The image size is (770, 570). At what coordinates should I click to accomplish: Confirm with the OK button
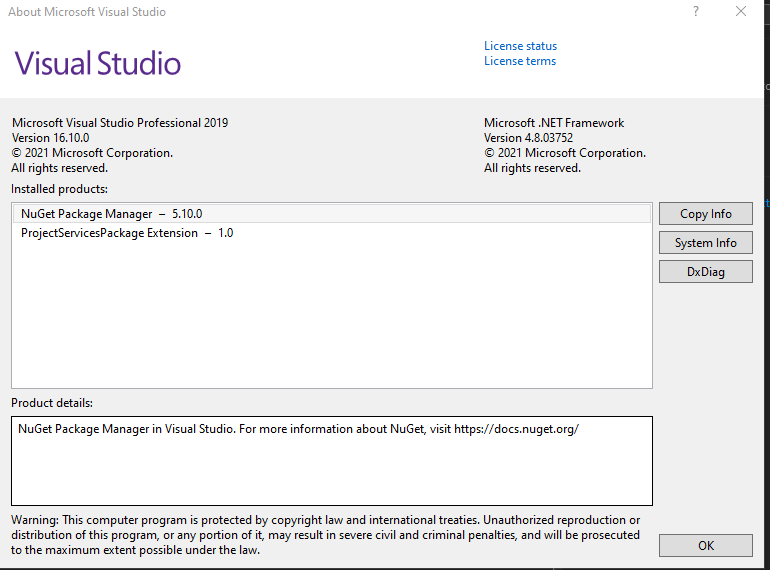[x=705, y=545]
